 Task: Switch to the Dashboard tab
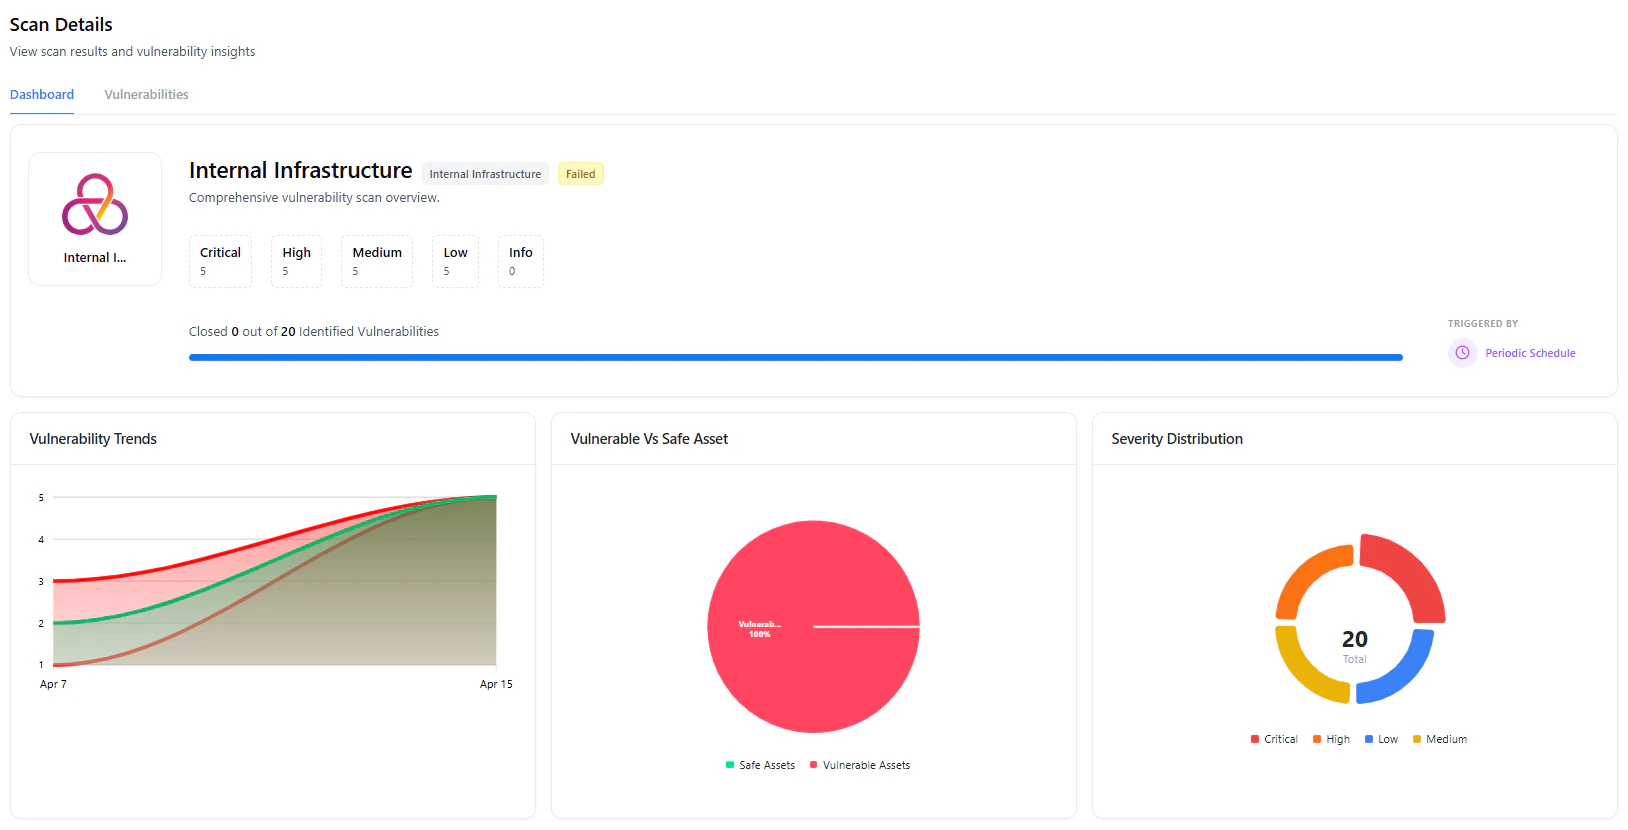coord(42,95)
